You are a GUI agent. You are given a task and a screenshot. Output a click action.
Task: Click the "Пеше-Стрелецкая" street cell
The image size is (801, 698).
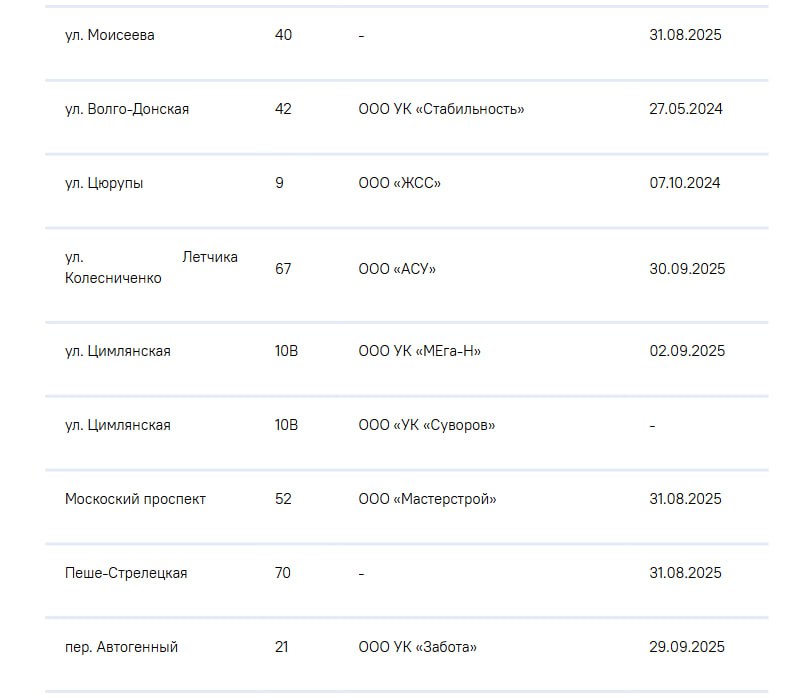tap(126, 573)
